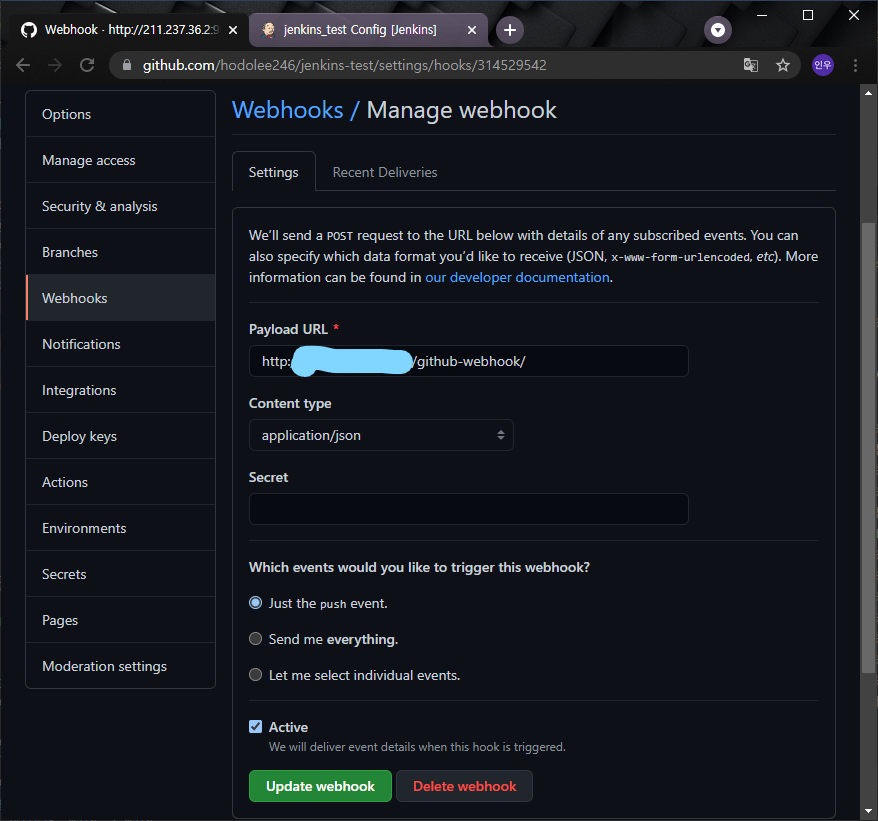Click Update webhook button

pos(320,786)
